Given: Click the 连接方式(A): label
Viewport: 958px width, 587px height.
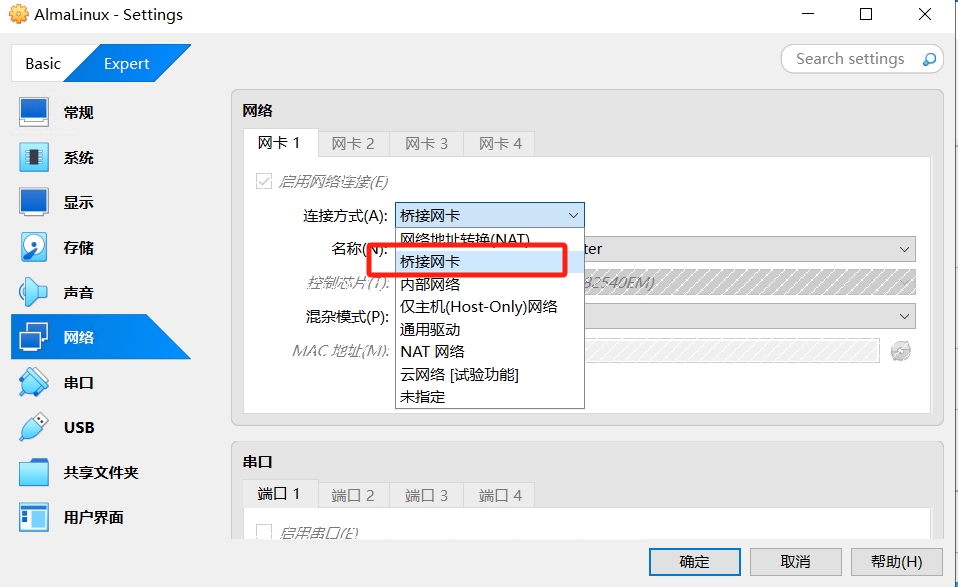Looking at the screenshot, I should 345,216.
